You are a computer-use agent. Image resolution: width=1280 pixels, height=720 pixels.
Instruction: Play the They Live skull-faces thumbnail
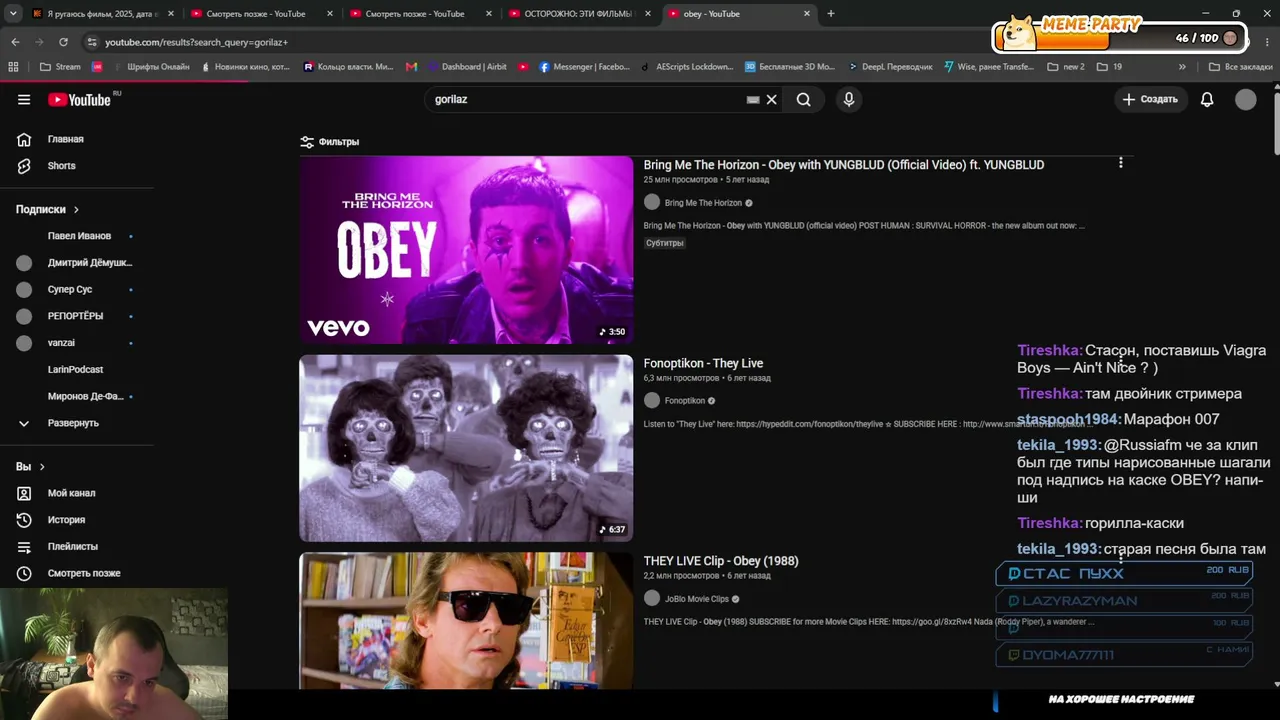click(466, 448)
